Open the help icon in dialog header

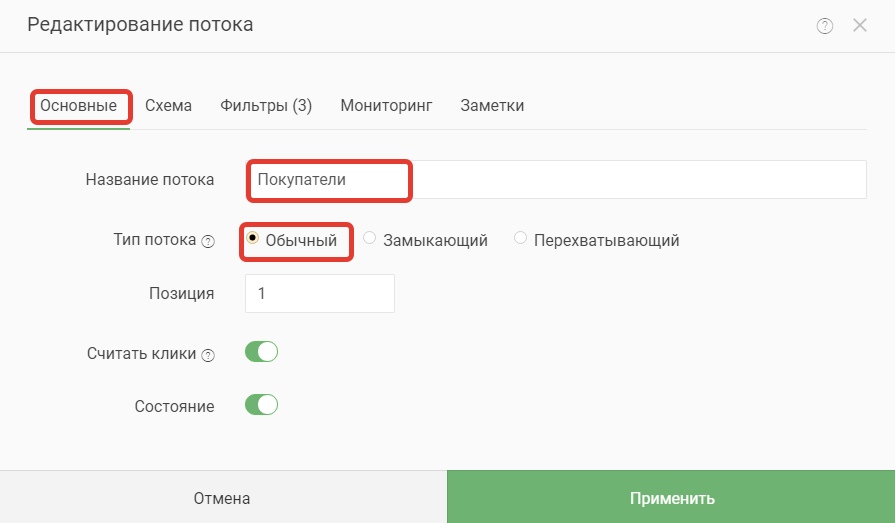point(824,26)
